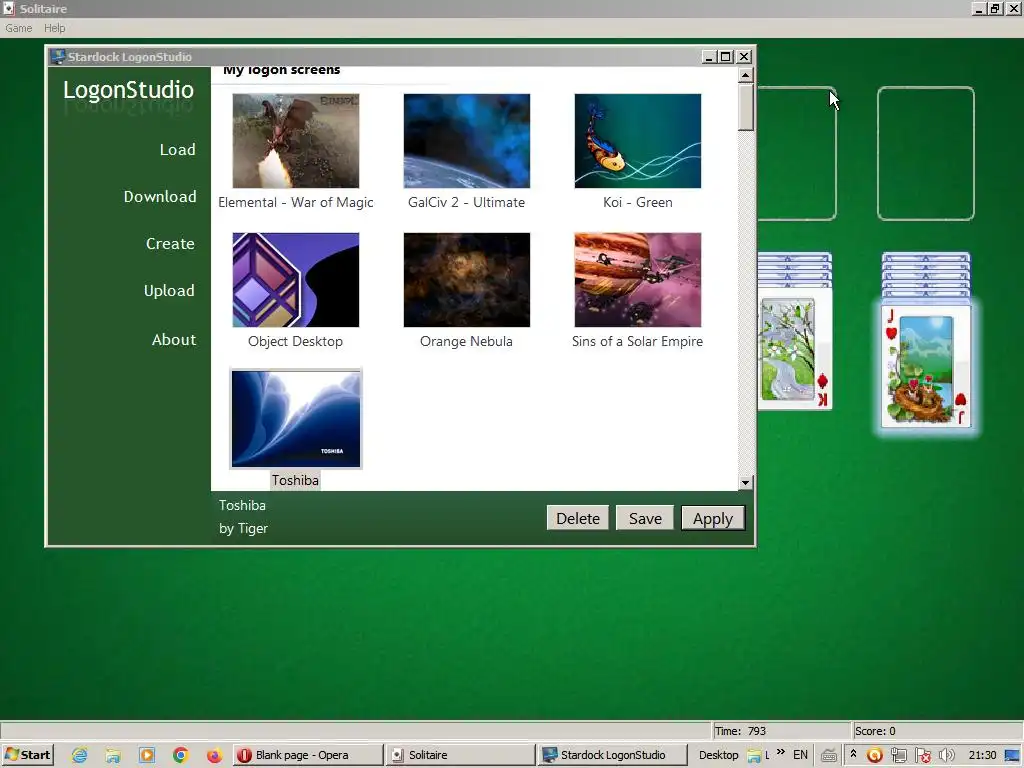
Task: Click the scroll up arrow in logon list
Action: (745, 75)
